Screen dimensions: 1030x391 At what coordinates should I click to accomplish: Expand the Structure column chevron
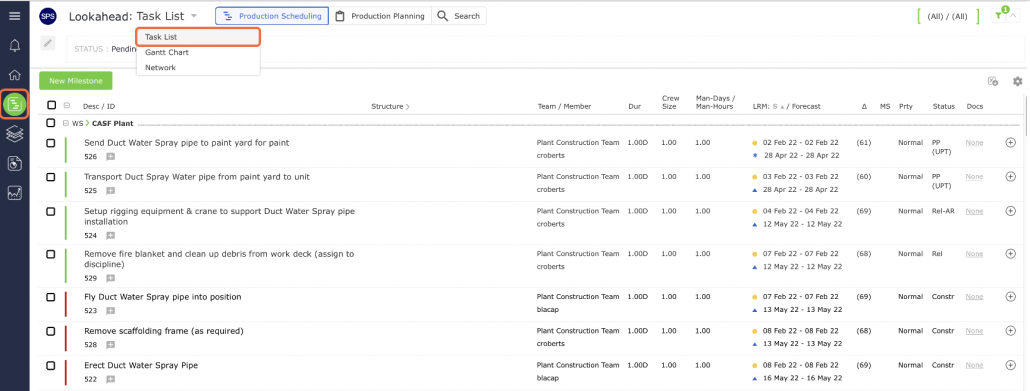tap(407, 106)
